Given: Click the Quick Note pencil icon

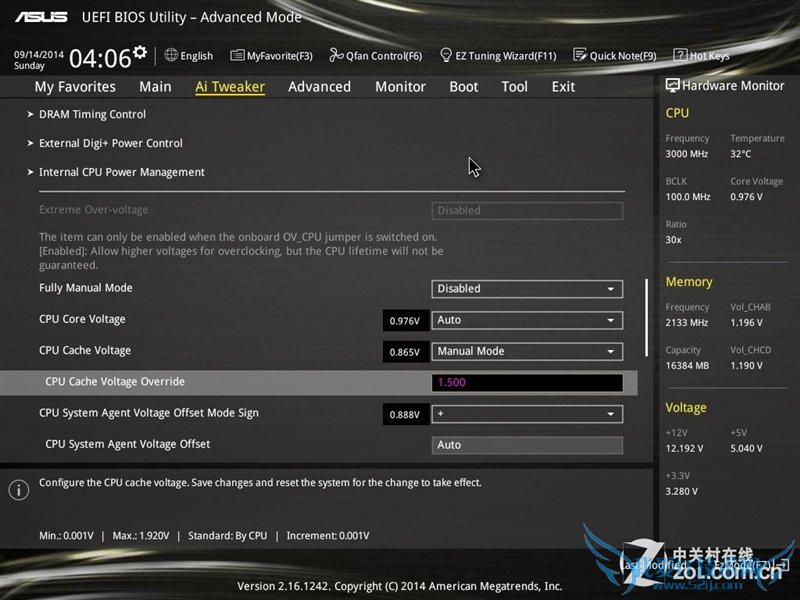Looking at the screenshot, I should (580, 55).
